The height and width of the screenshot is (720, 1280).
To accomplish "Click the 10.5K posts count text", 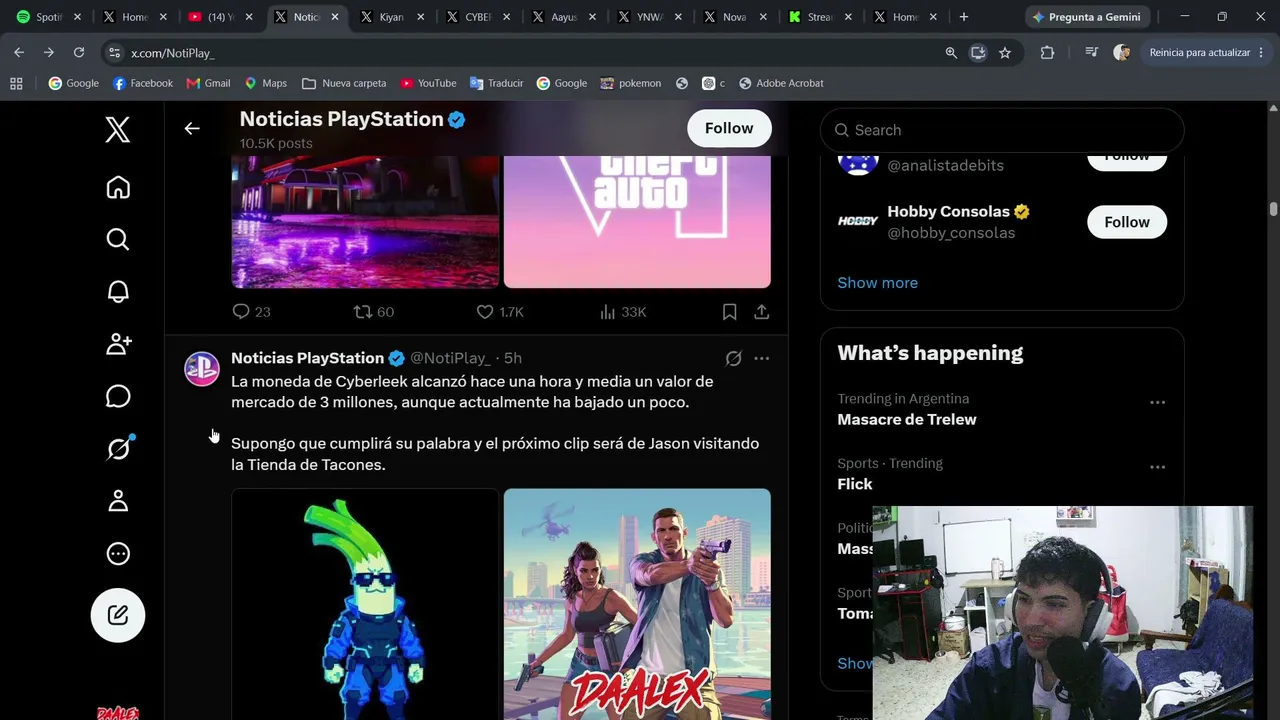I will 276,143.
